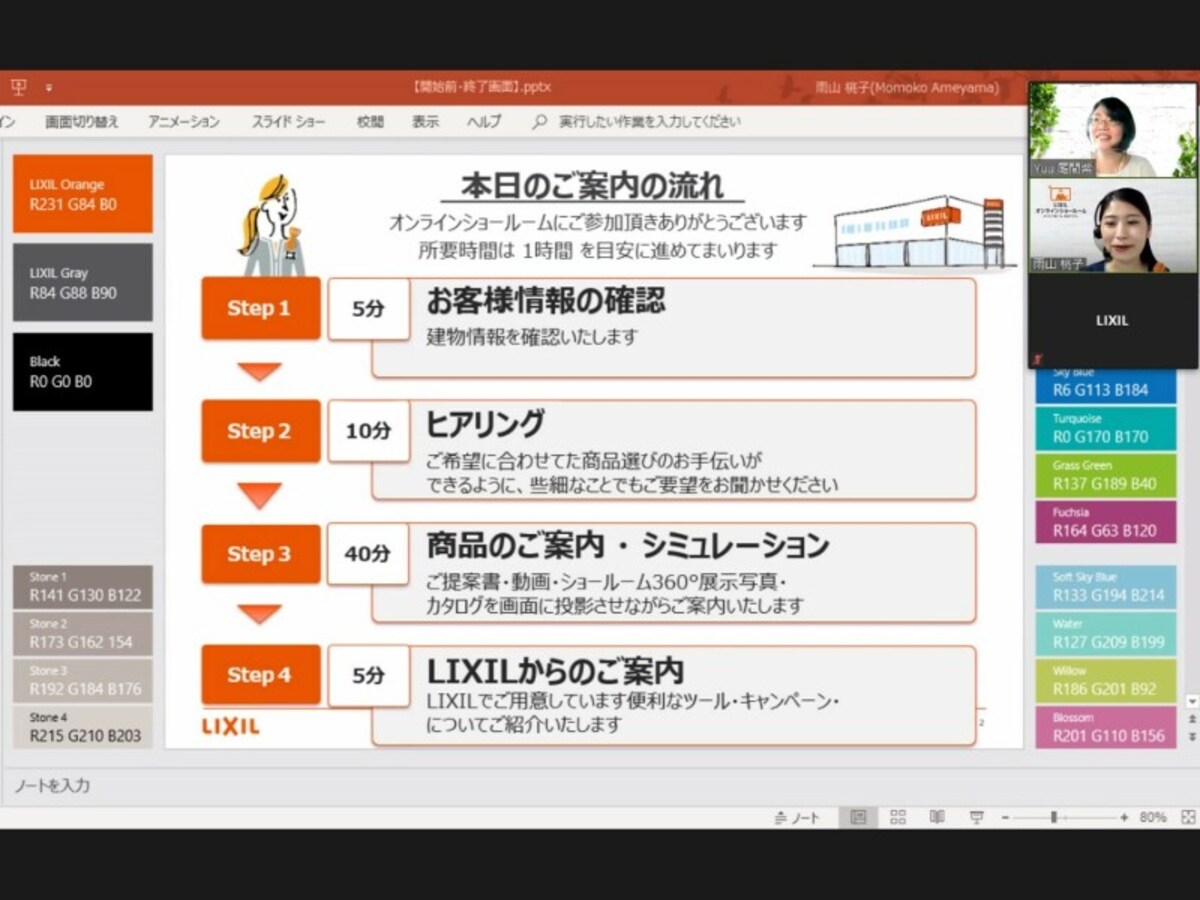Open the アニメーション ribbon tab
This screenshot has height=900, width=1200.
pyautogui.click(x=184, y=122)
